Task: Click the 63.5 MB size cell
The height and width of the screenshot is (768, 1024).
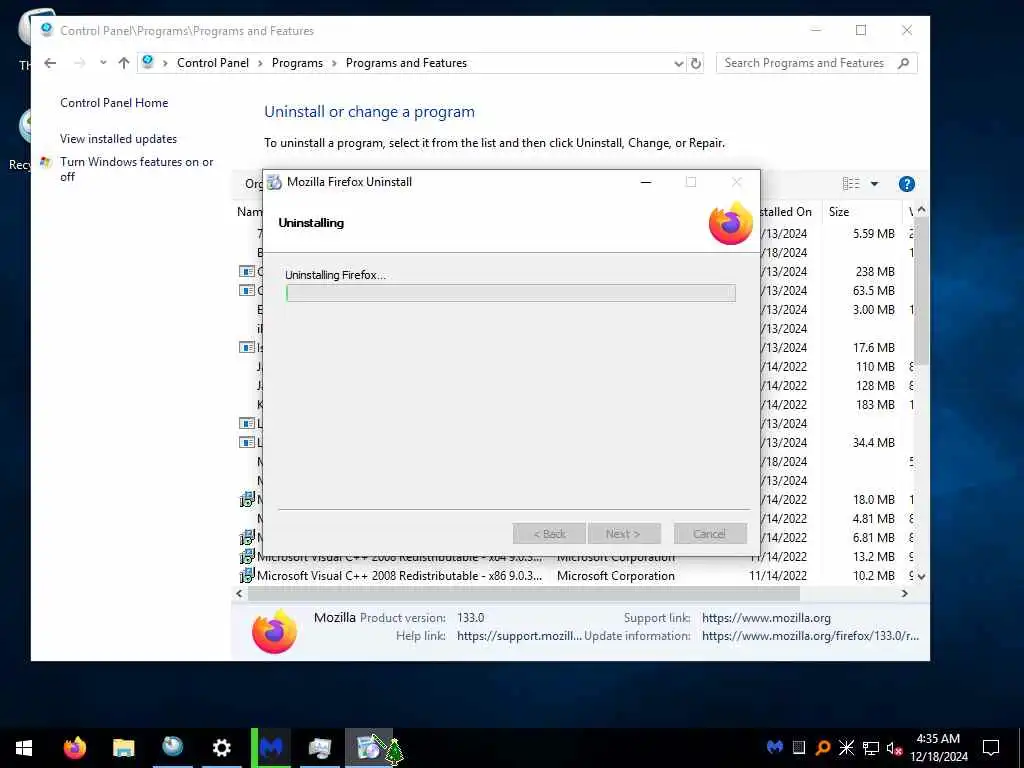Action: 873,291
